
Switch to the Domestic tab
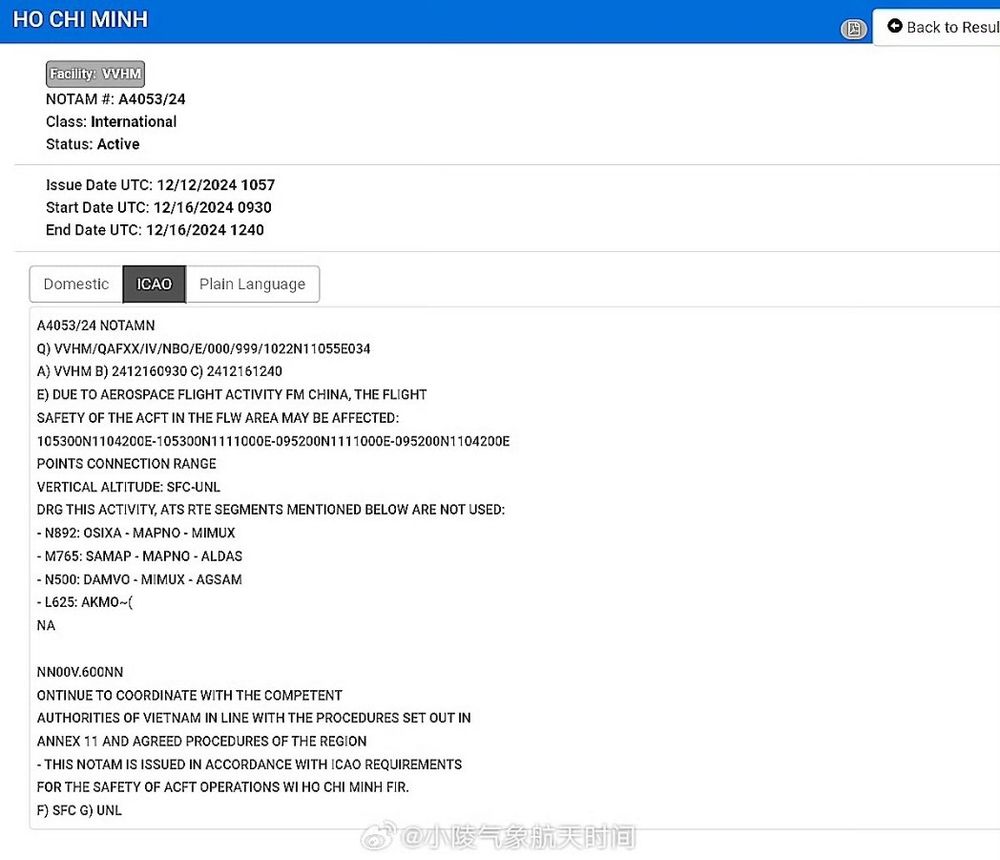76,284
